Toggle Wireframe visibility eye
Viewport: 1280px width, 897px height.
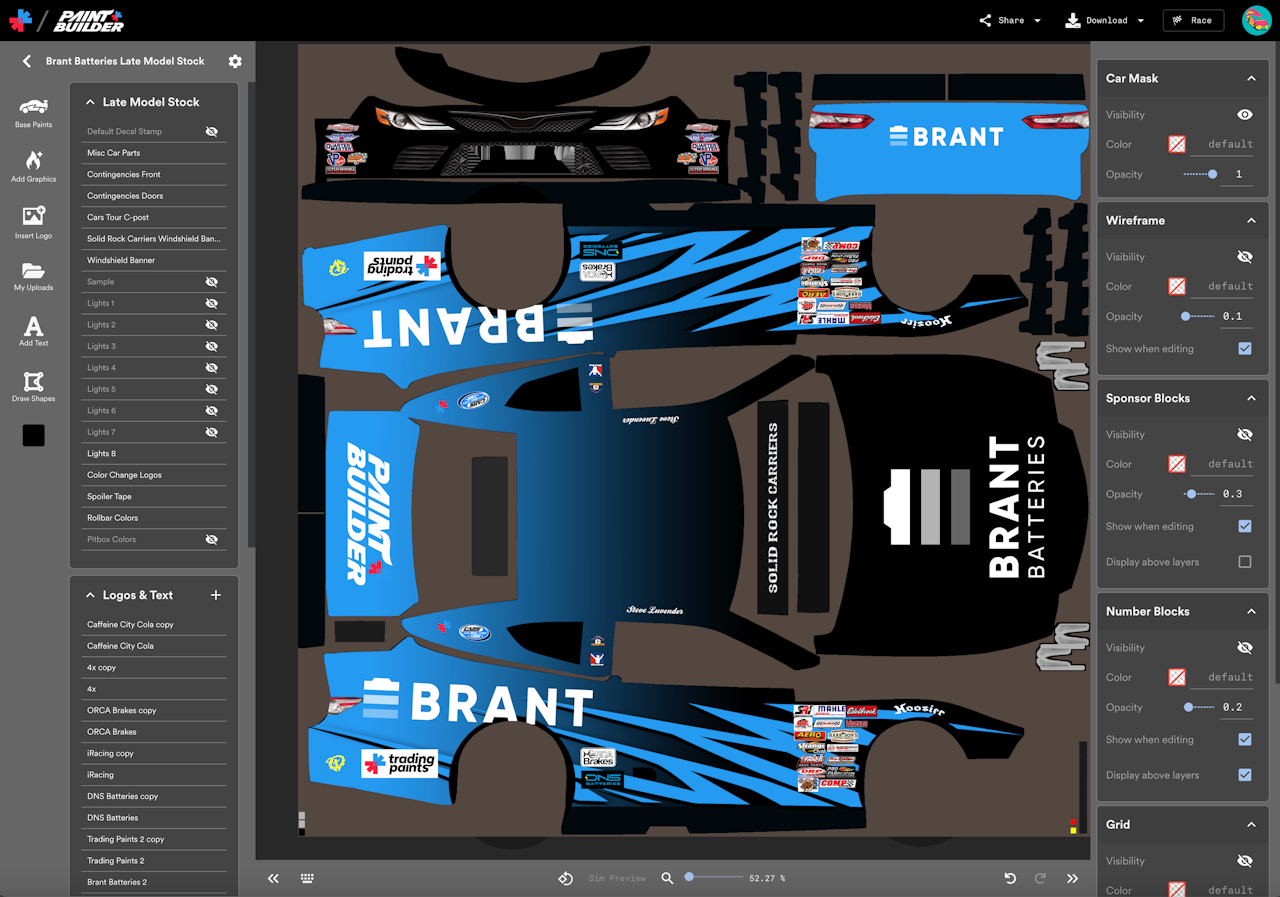(x=1245, y=257)
